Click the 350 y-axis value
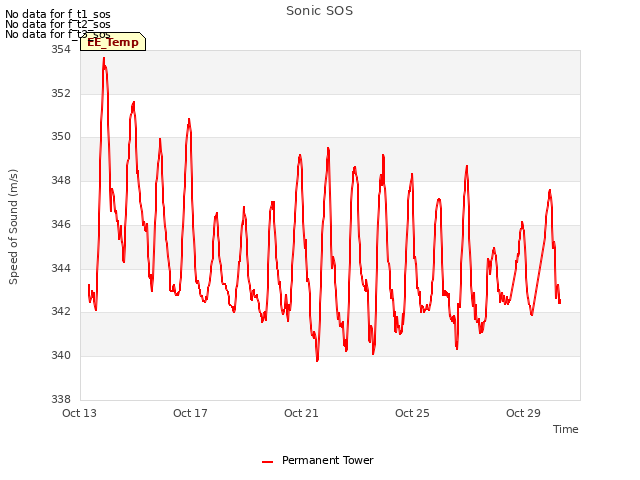Screen dimensions: 640x480 tap(61, 137)
